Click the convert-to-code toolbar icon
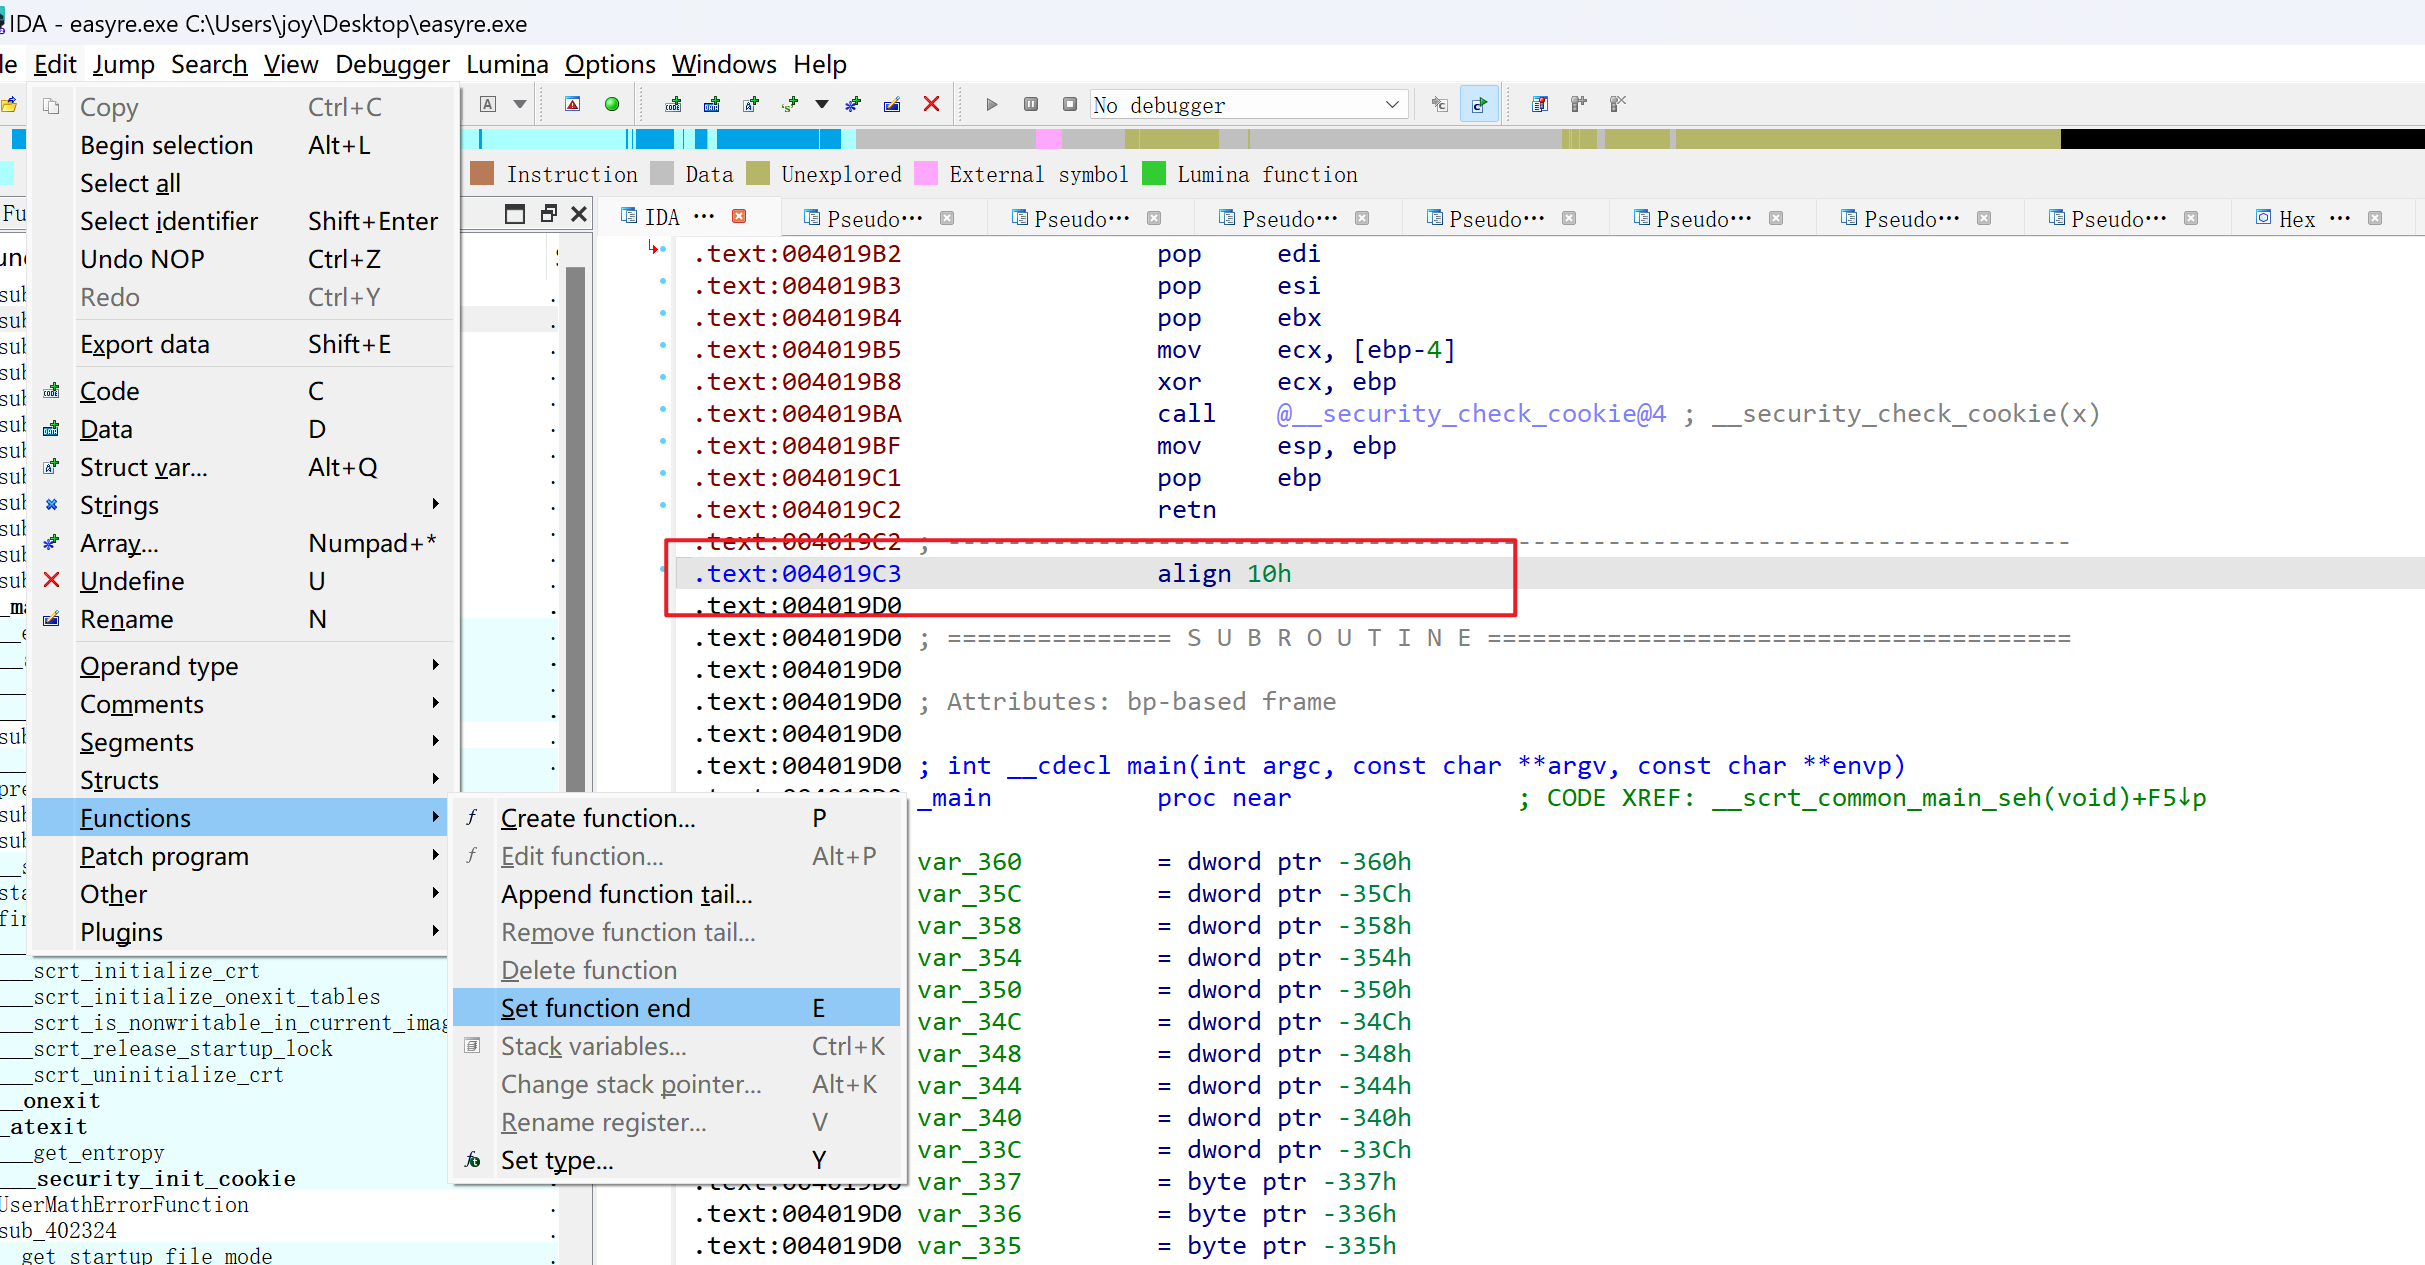The width and height of the screenshot is (2425, 1265). [x=673, y=104]
